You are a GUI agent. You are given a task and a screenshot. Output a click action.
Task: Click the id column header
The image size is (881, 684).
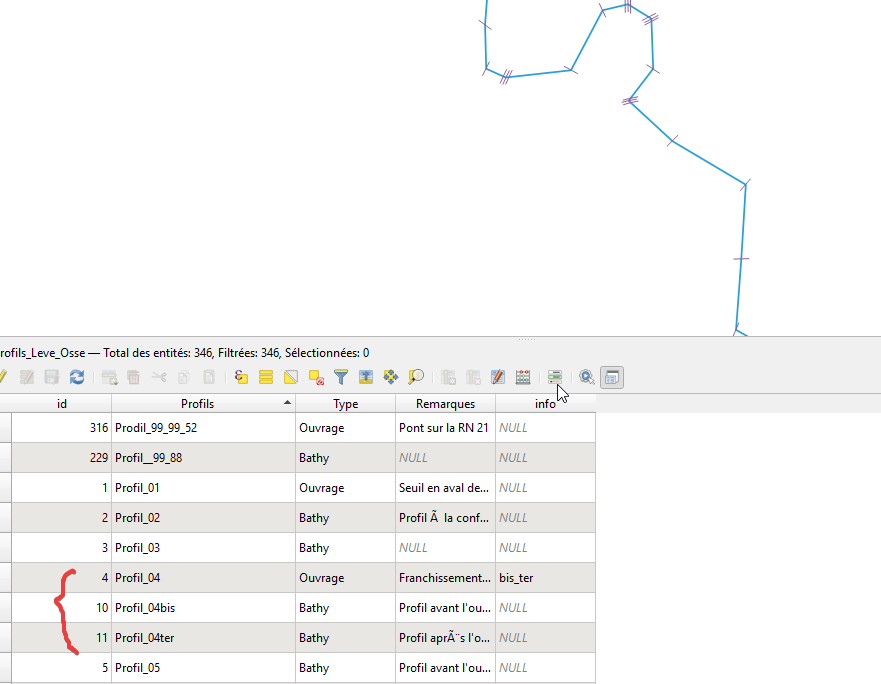click(x=62, y=404)
